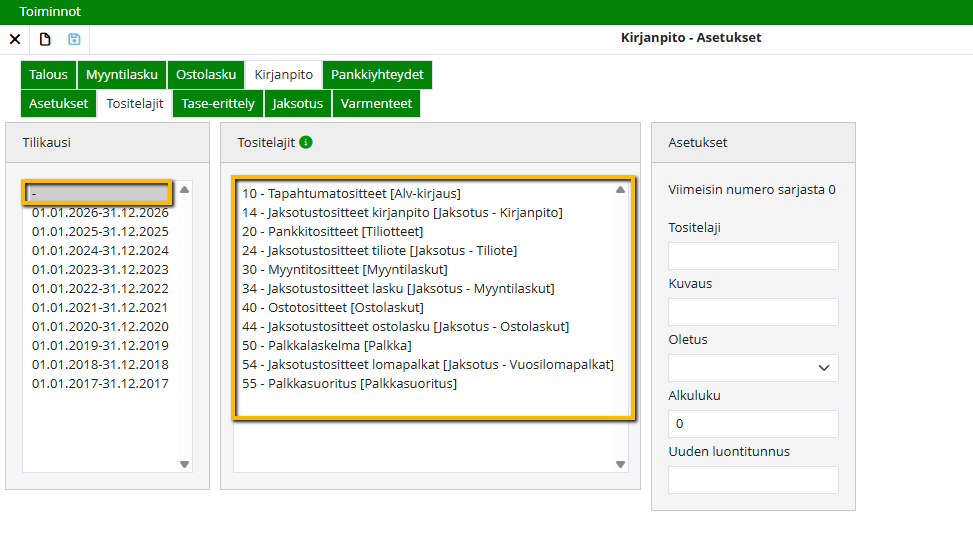Select 30 - Myyntitositteet voucher type

coord(344,270)
